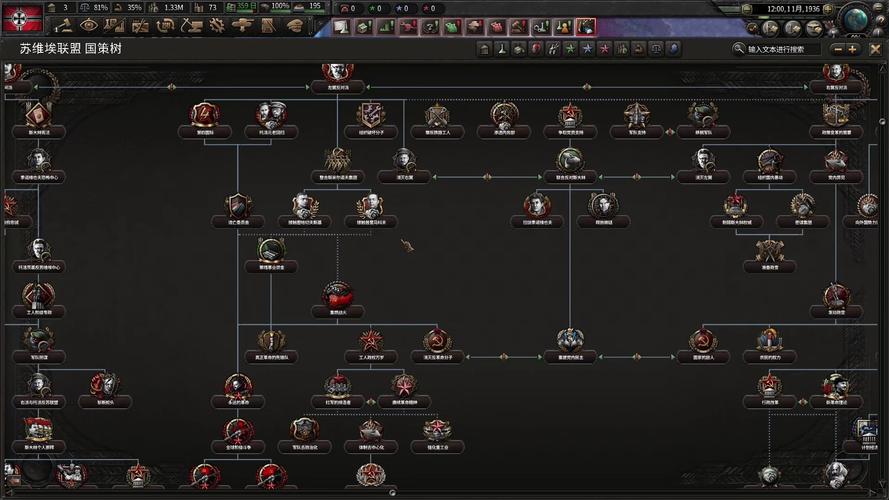The width and height of the screenshot is (889, 500).
Task: Select the plain red star focus
Action: (371, 341)
